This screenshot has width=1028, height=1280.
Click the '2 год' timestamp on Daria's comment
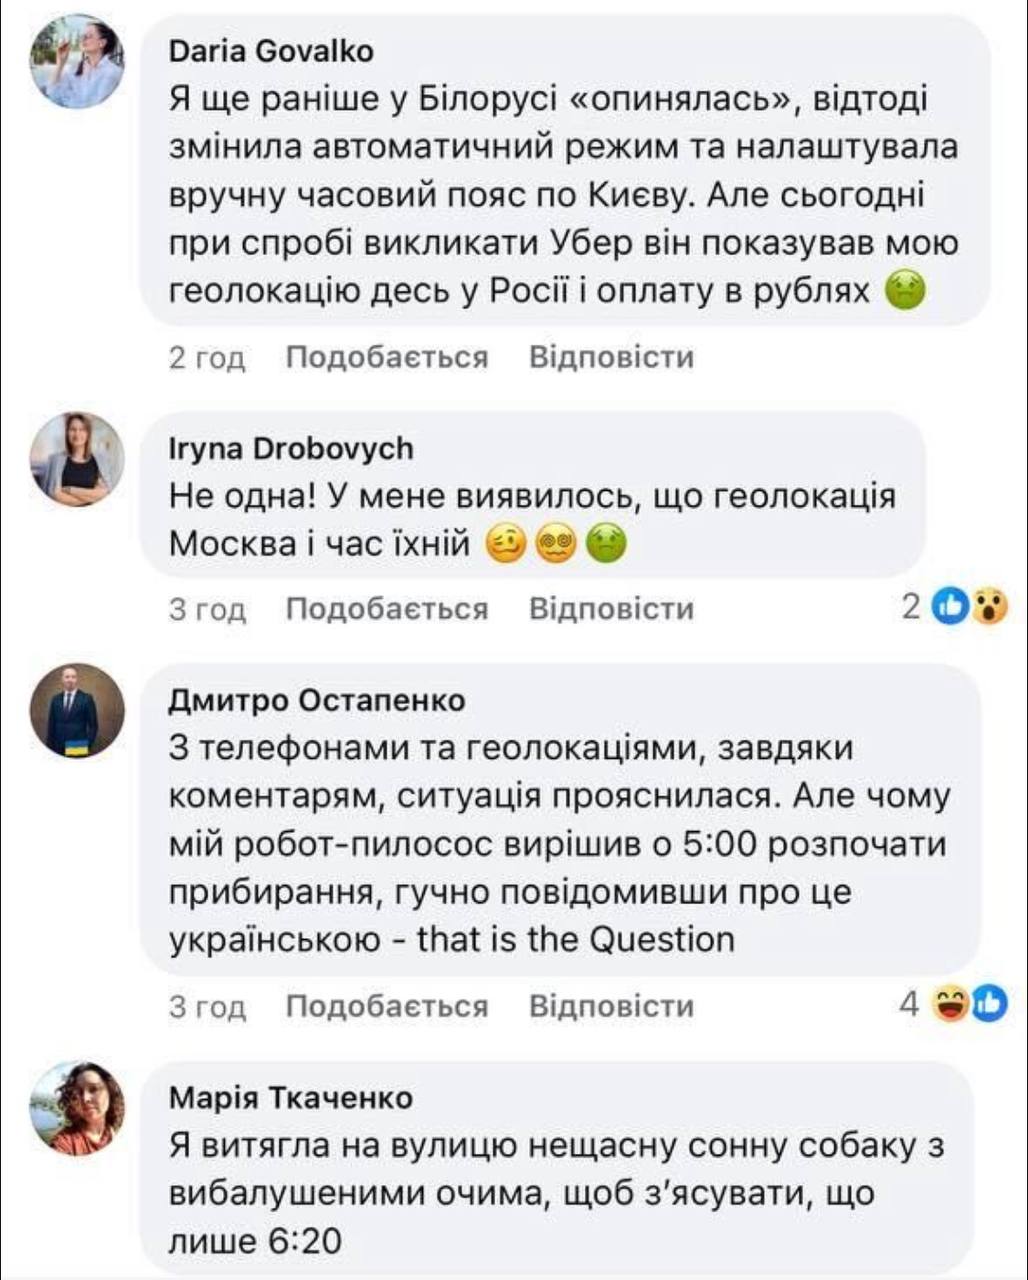coord(207,358)
